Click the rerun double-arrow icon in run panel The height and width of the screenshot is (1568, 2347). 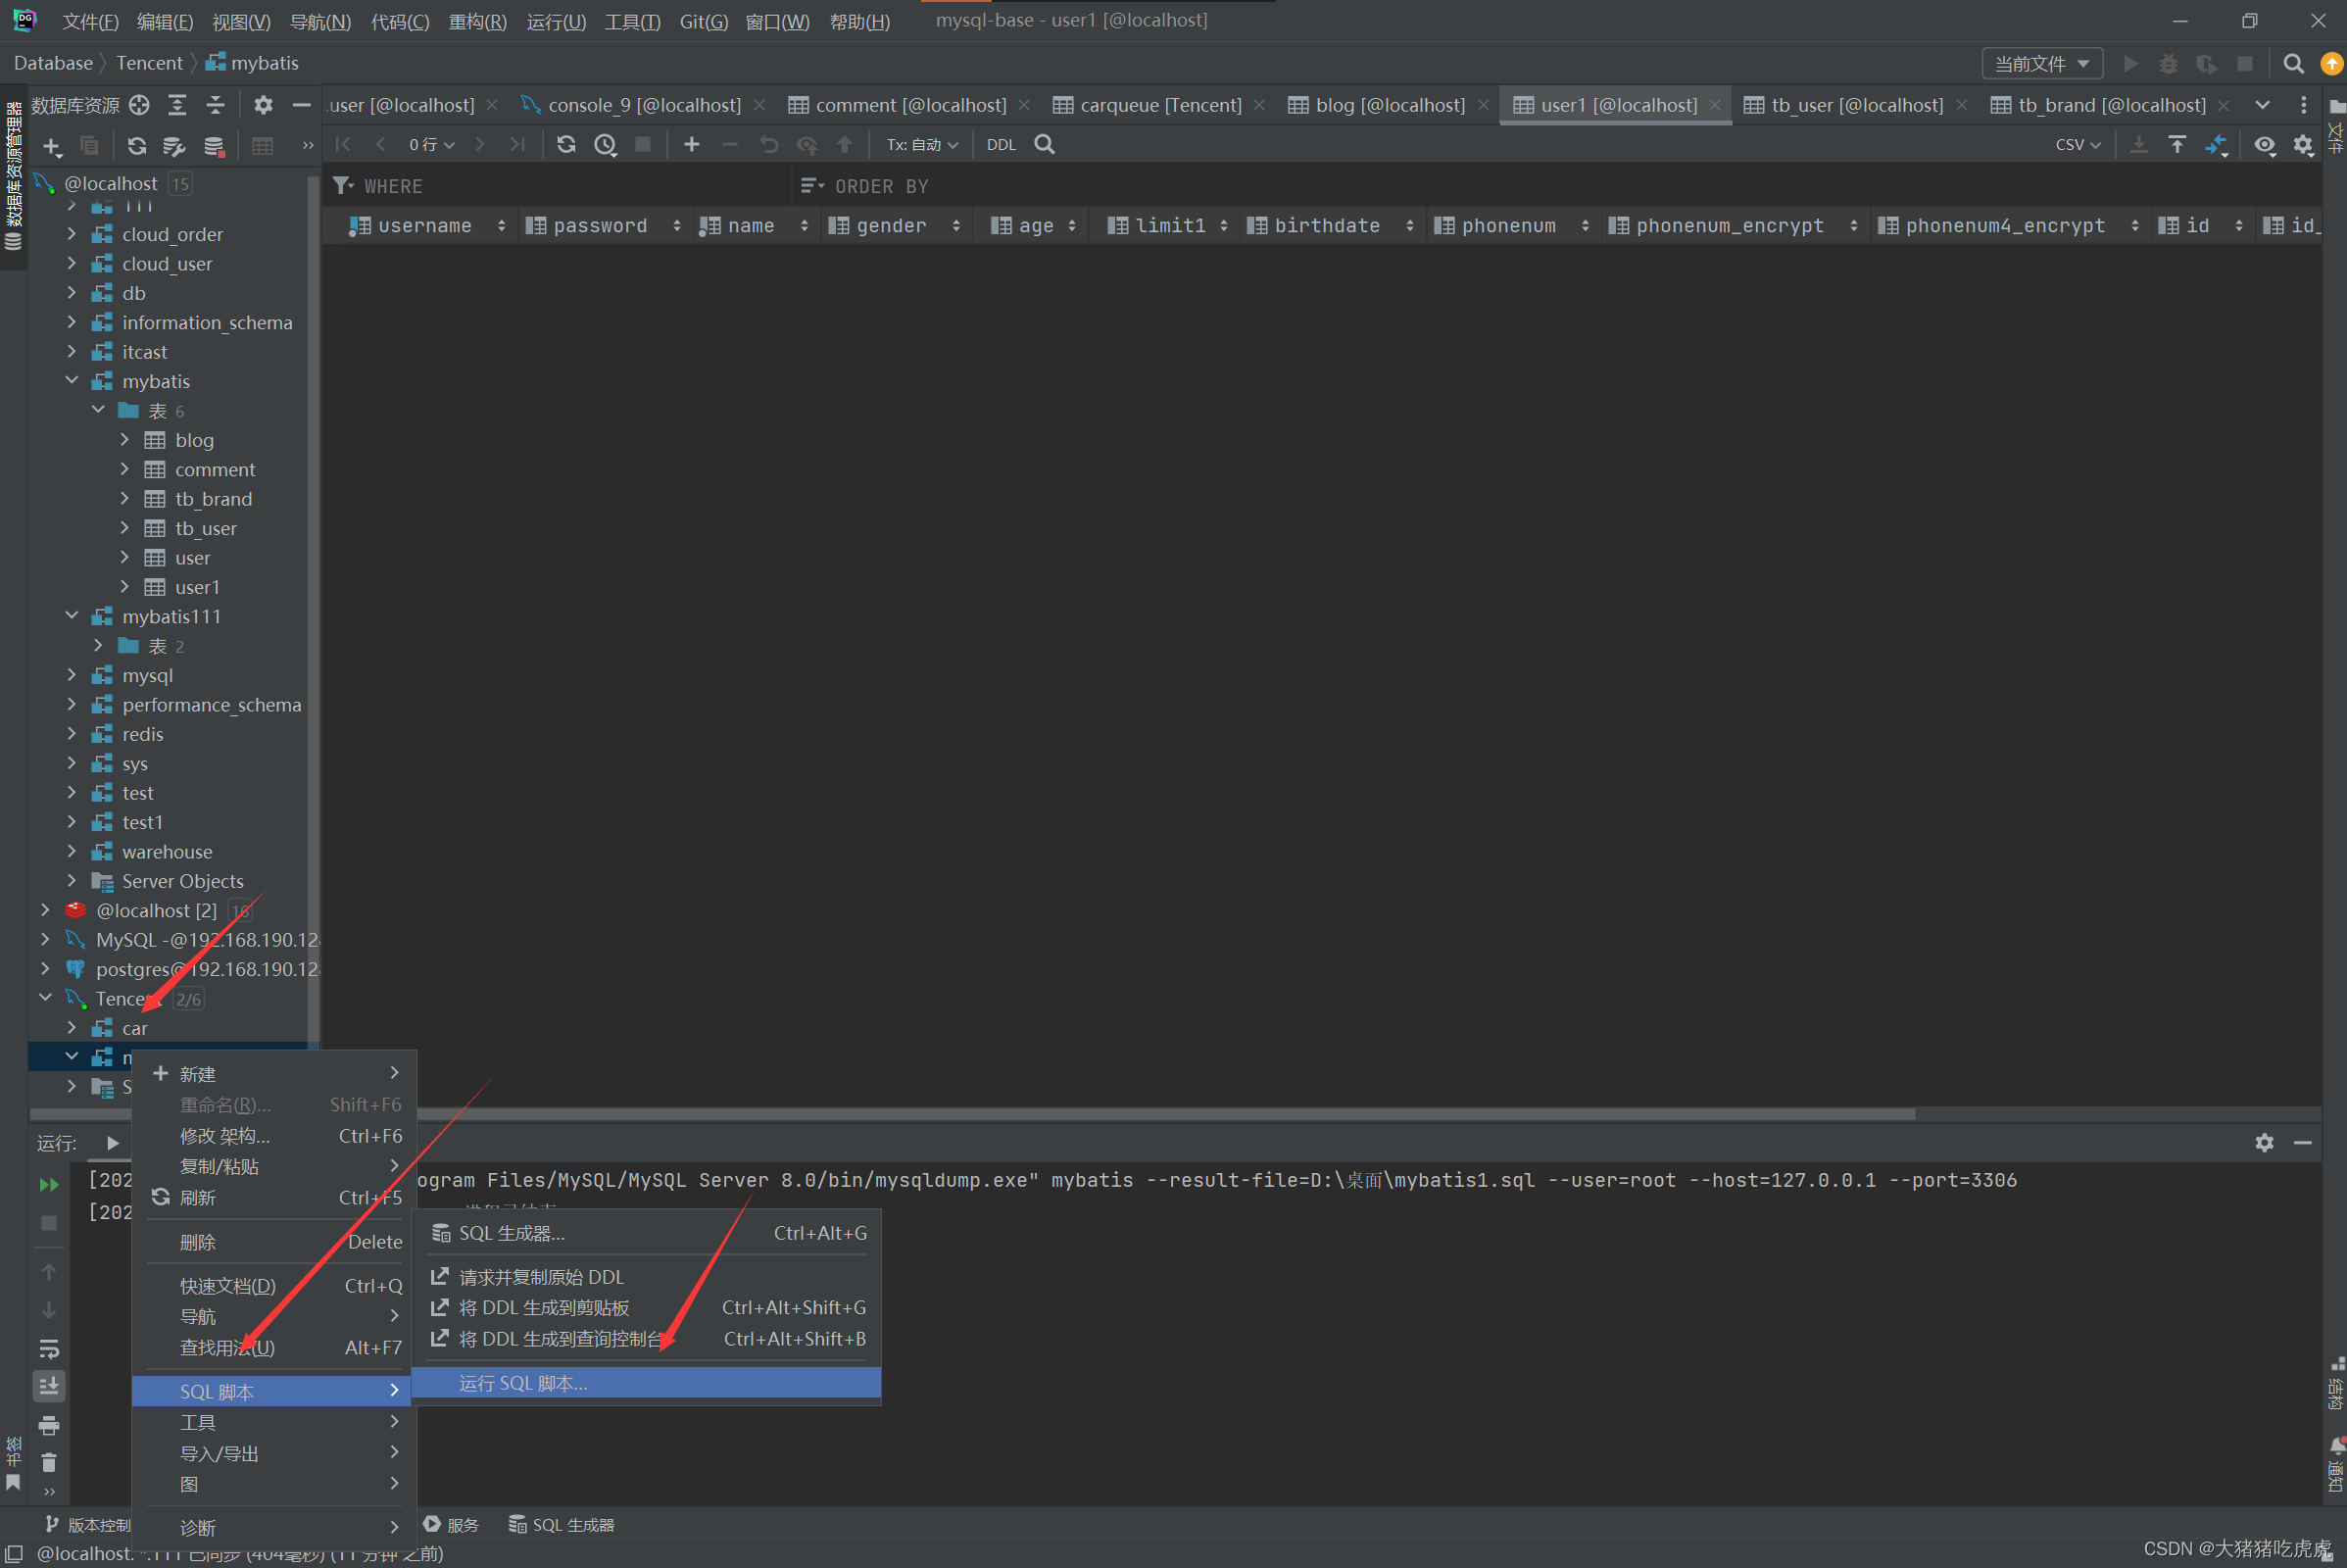click(49, 1185)
